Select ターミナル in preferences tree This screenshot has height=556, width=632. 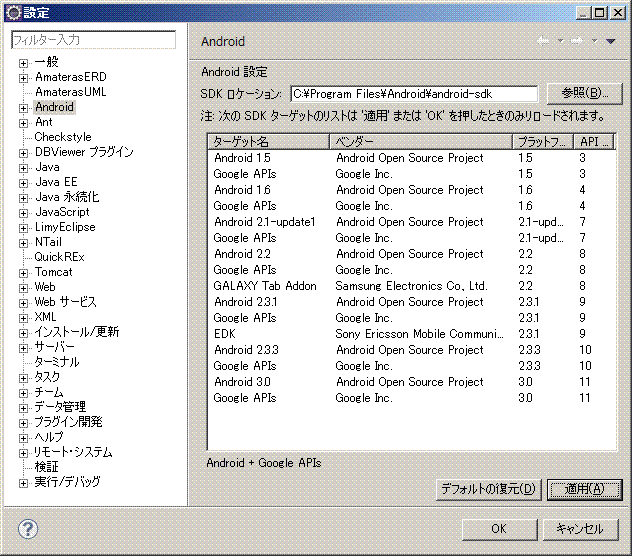pos(57,362)
